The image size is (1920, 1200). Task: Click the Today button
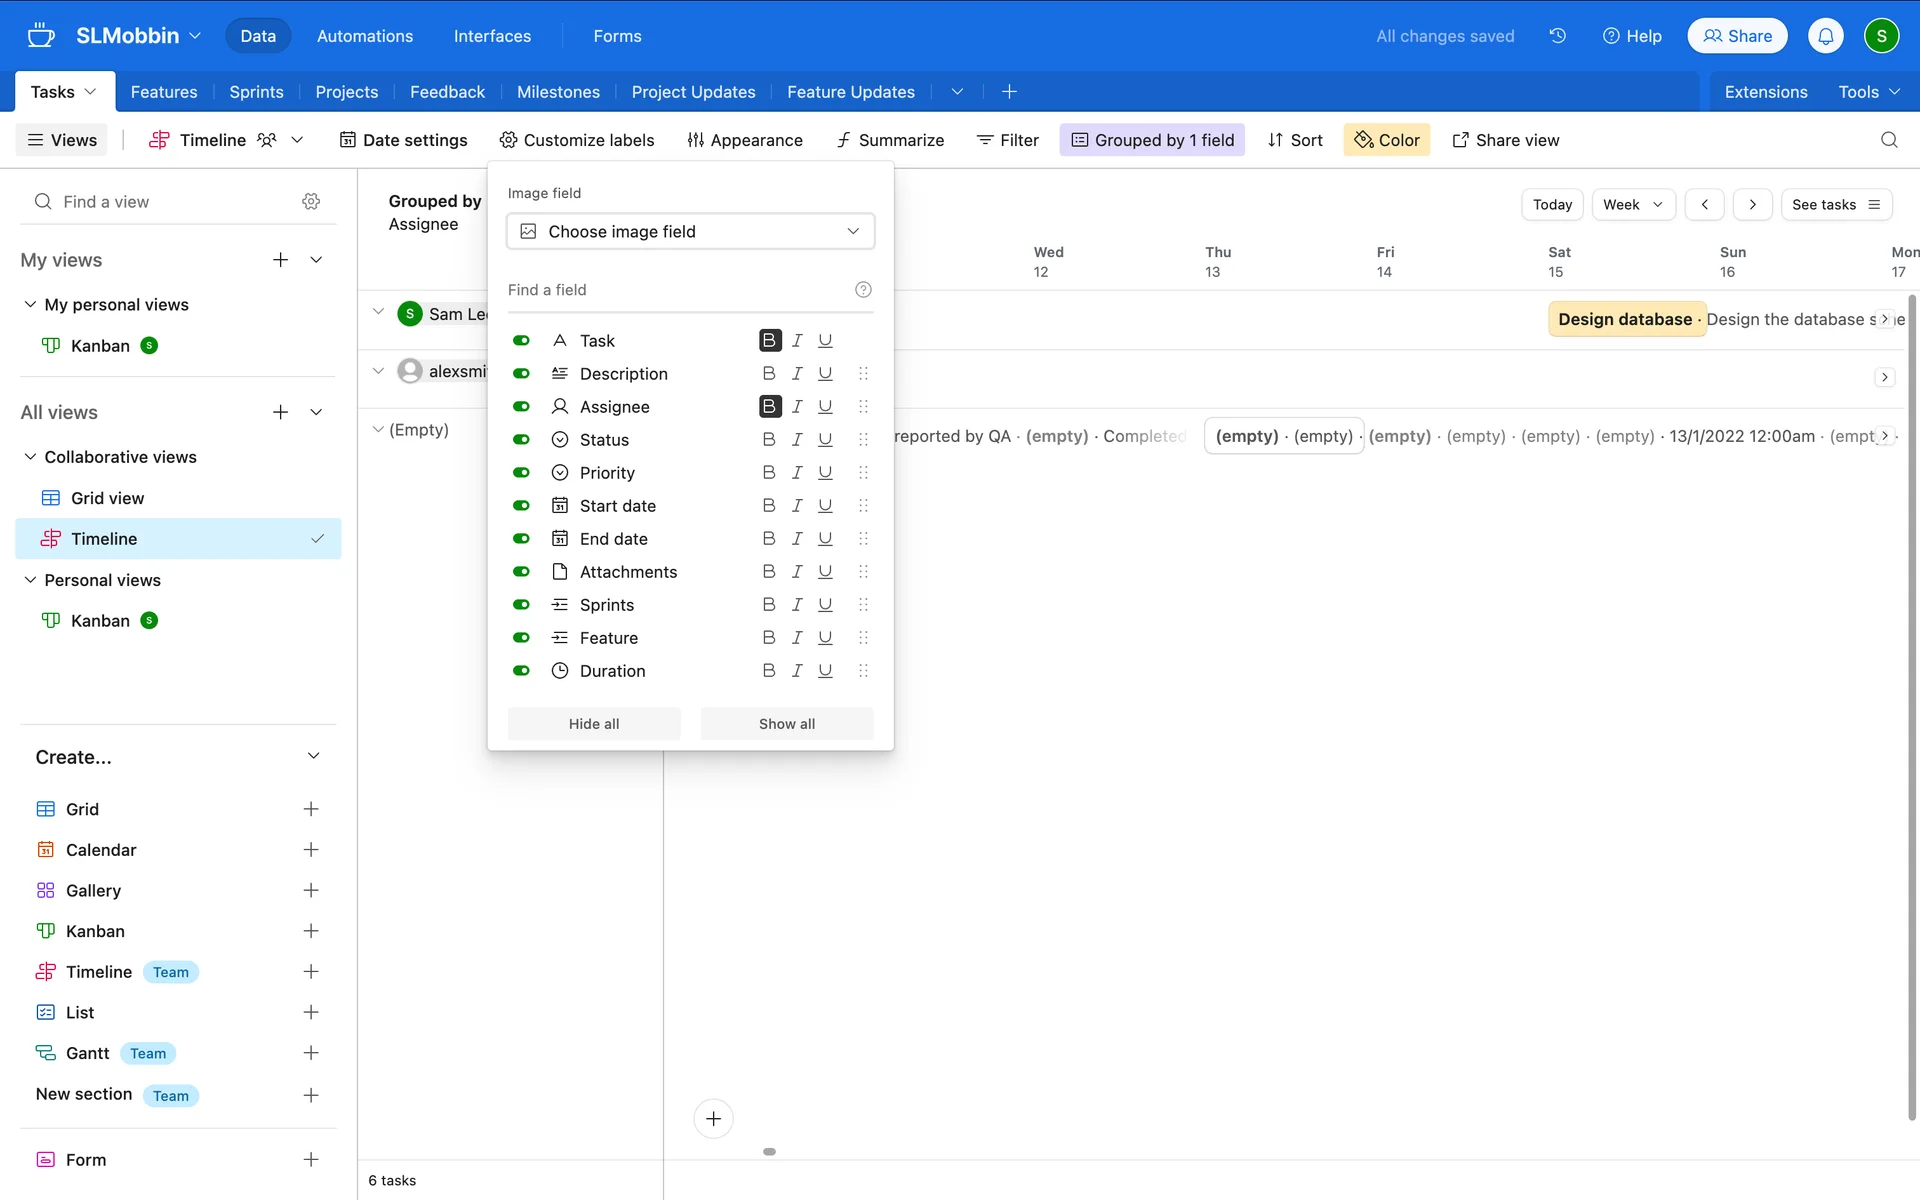click(1551, 205)
